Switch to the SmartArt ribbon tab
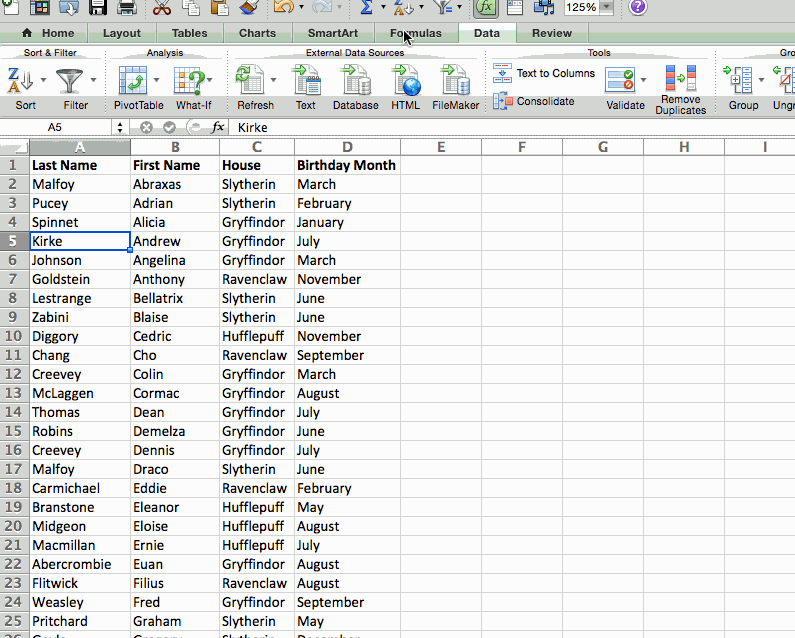 pos(333,33)
